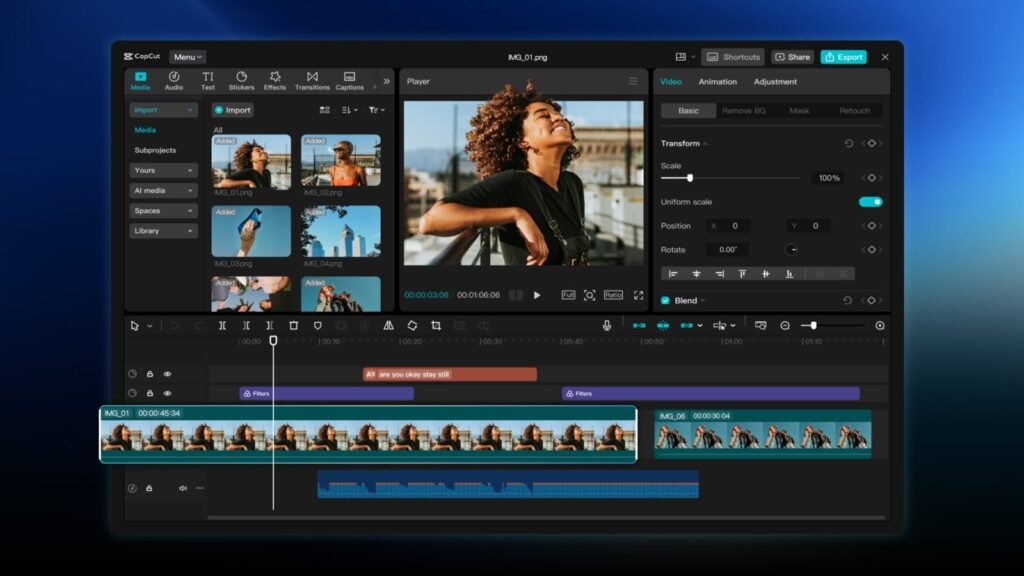Add a keyframe for Scale
Viewport: 1024px width, 576px height.
click(x=871, y=178)
